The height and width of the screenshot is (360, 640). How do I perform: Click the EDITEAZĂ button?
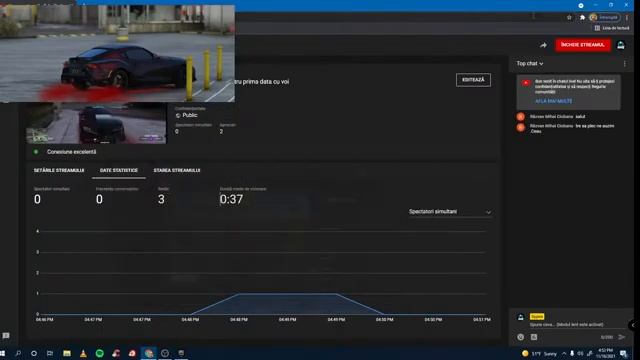[x=473, y=80]
